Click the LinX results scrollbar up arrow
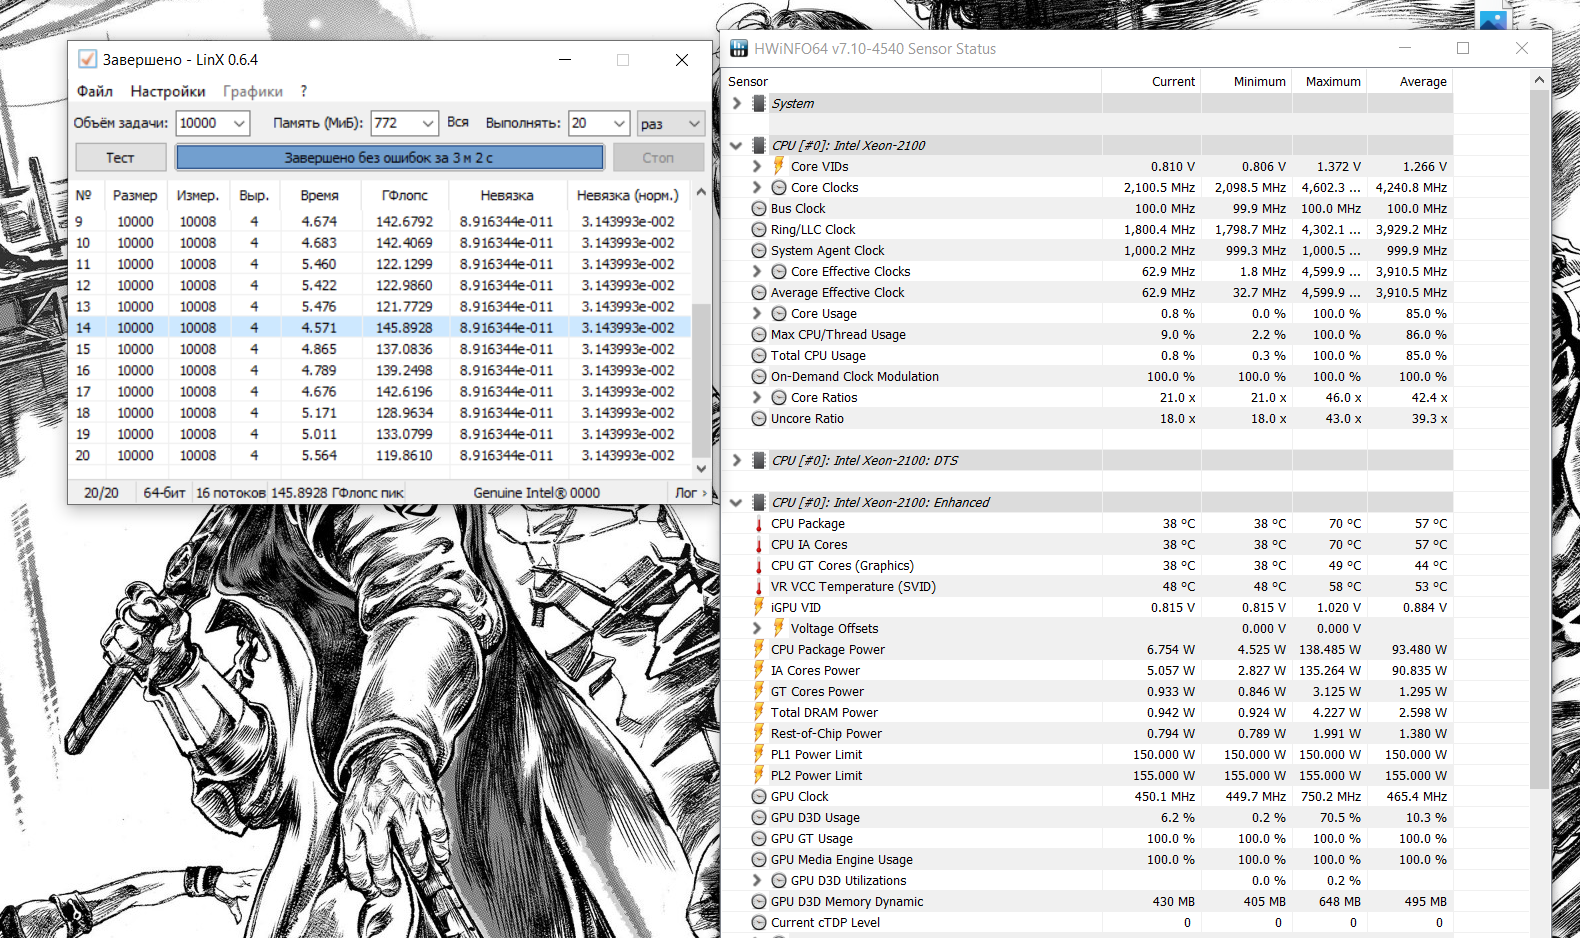This screenshot has width=1580, height=938. 701,192
